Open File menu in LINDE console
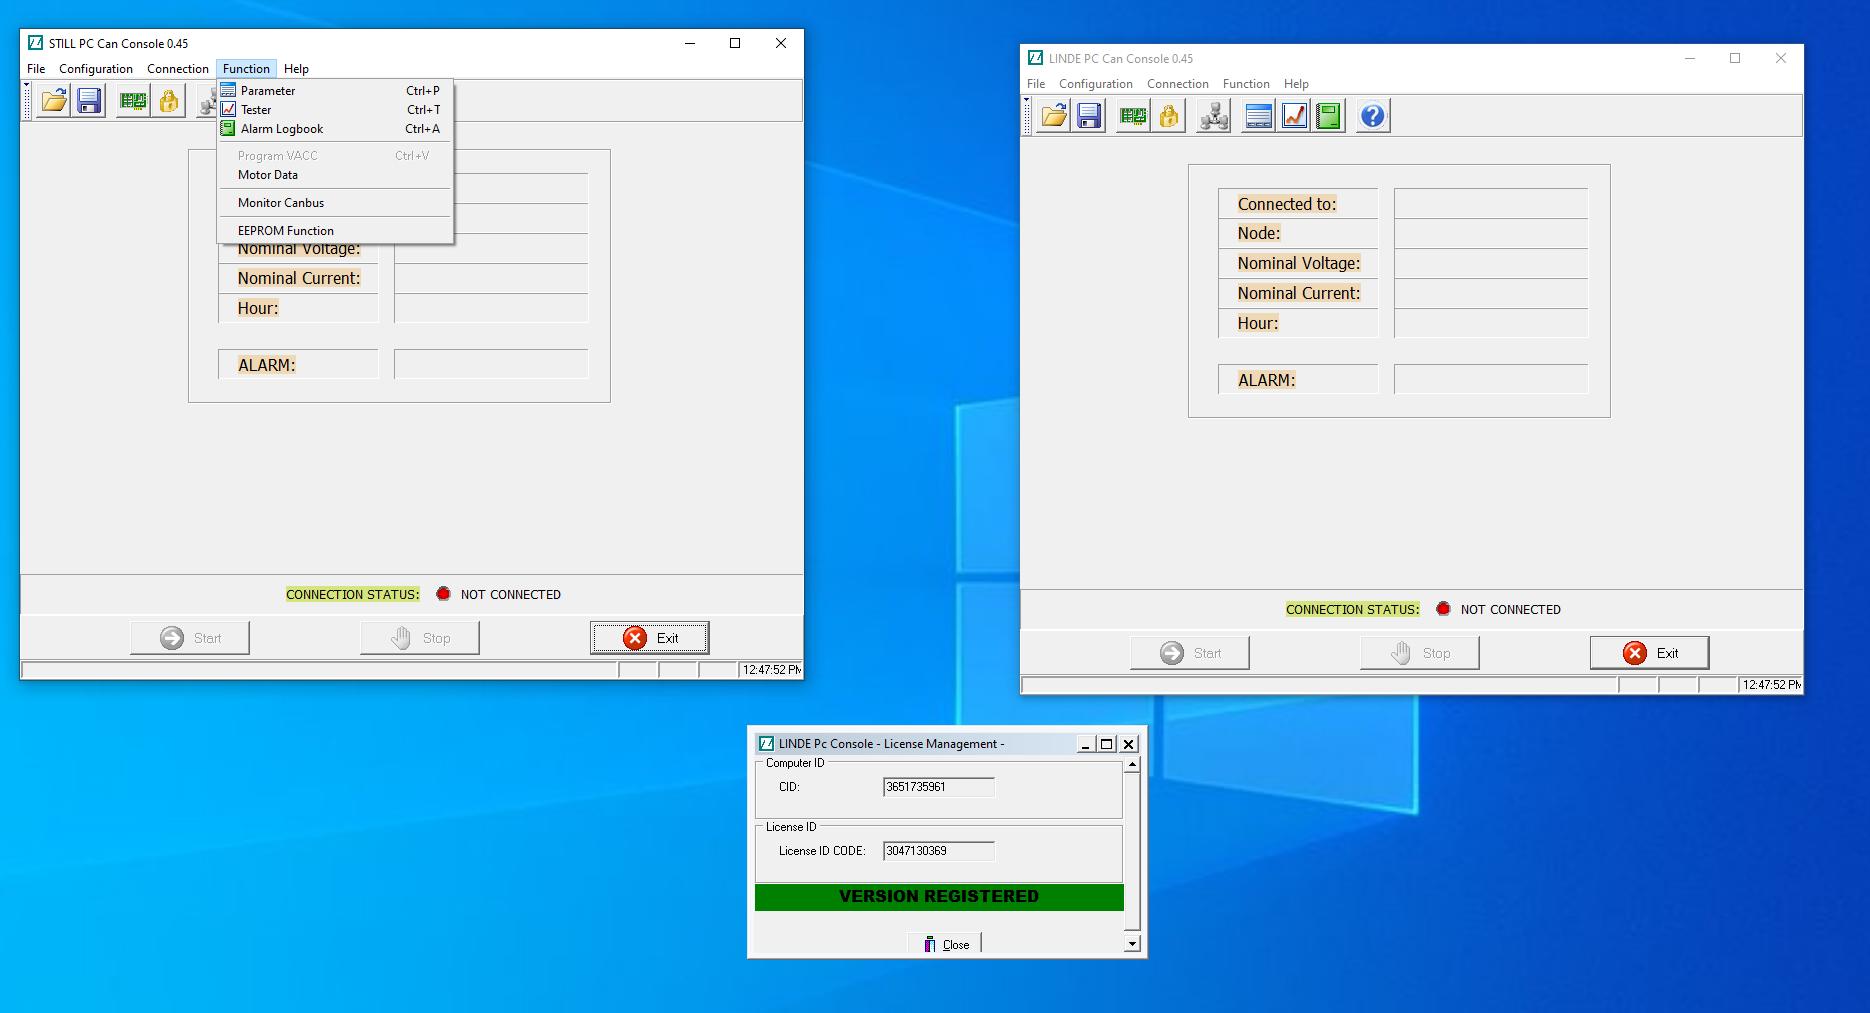 coord(1036,84)
